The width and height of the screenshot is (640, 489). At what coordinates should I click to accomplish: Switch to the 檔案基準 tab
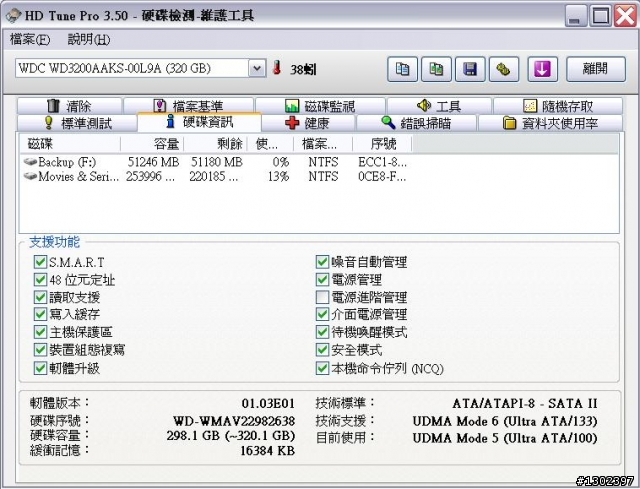(x=188, y=106)
